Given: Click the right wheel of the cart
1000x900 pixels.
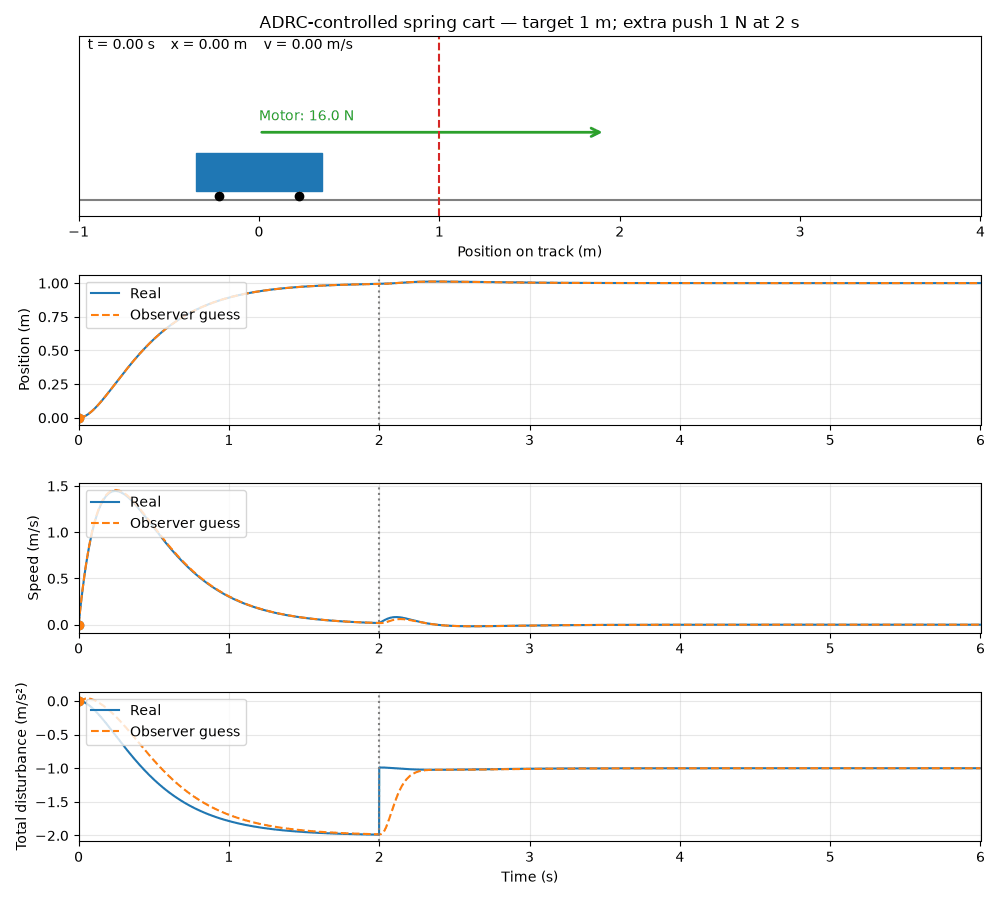Looking at the screenshot, I should pos(299,196).
